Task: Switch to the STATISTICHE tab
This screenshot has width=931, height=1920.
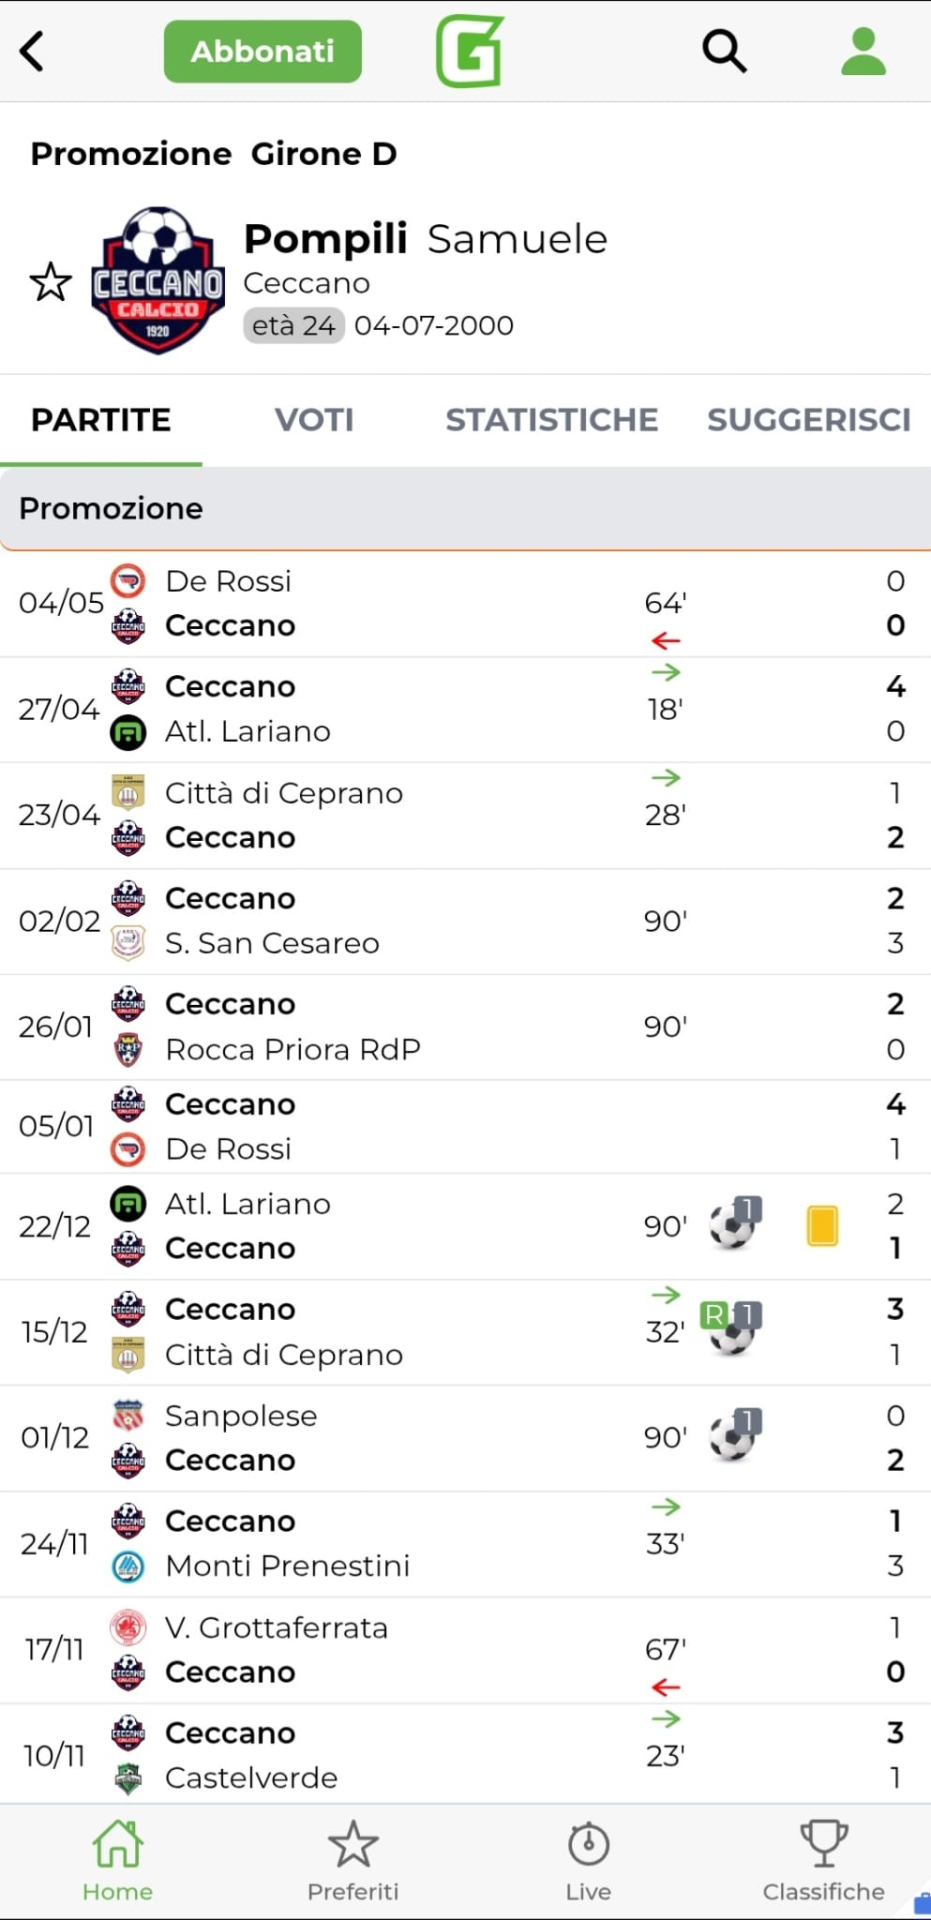Action: (551, 419)
